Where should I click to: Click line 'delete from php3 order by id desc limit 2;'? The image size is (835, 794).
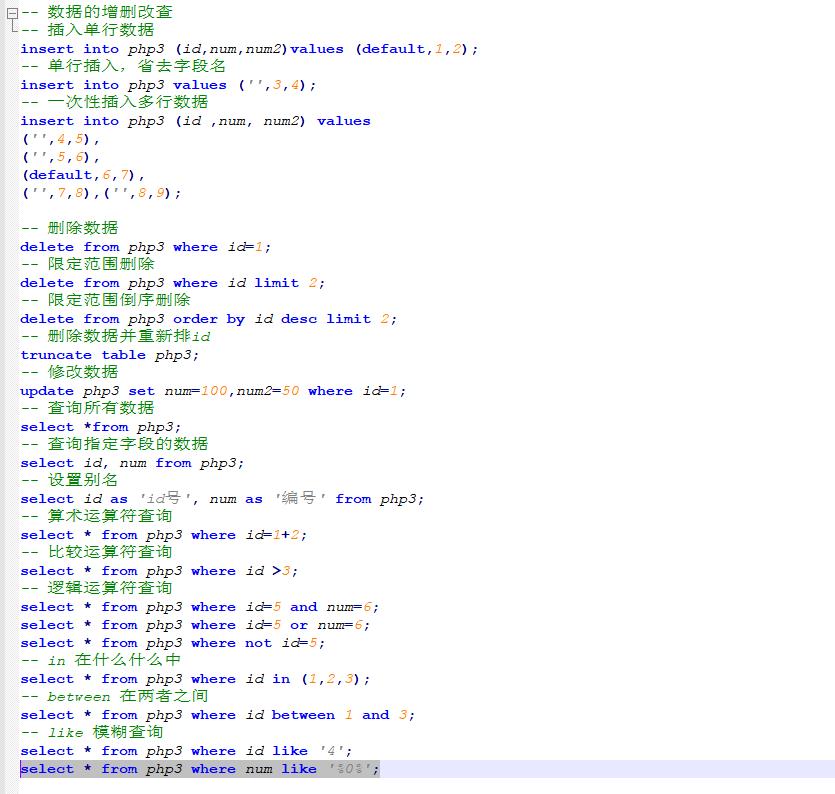[209, 319]
